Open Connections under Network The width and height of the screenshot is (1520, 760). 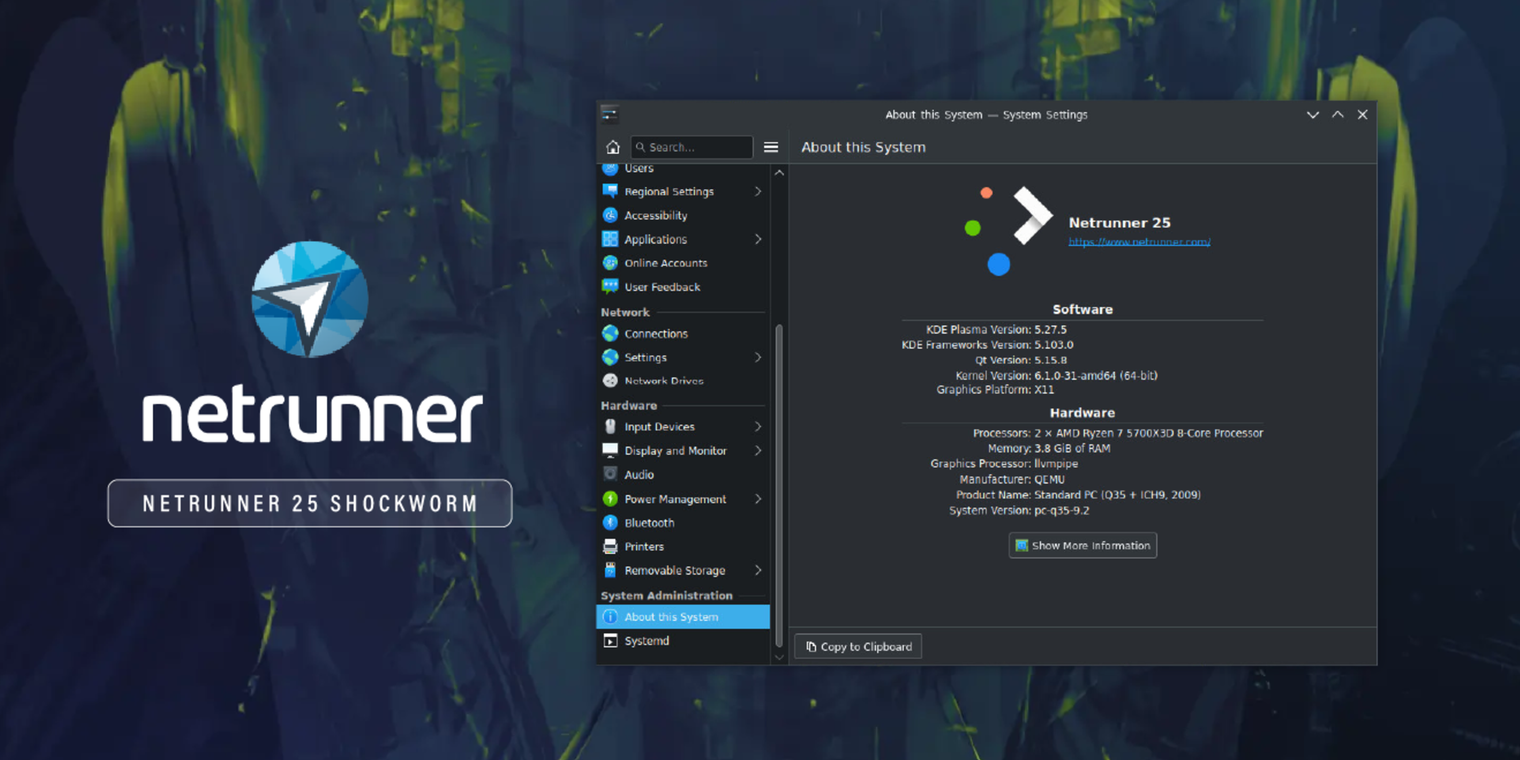coord(656,333)
